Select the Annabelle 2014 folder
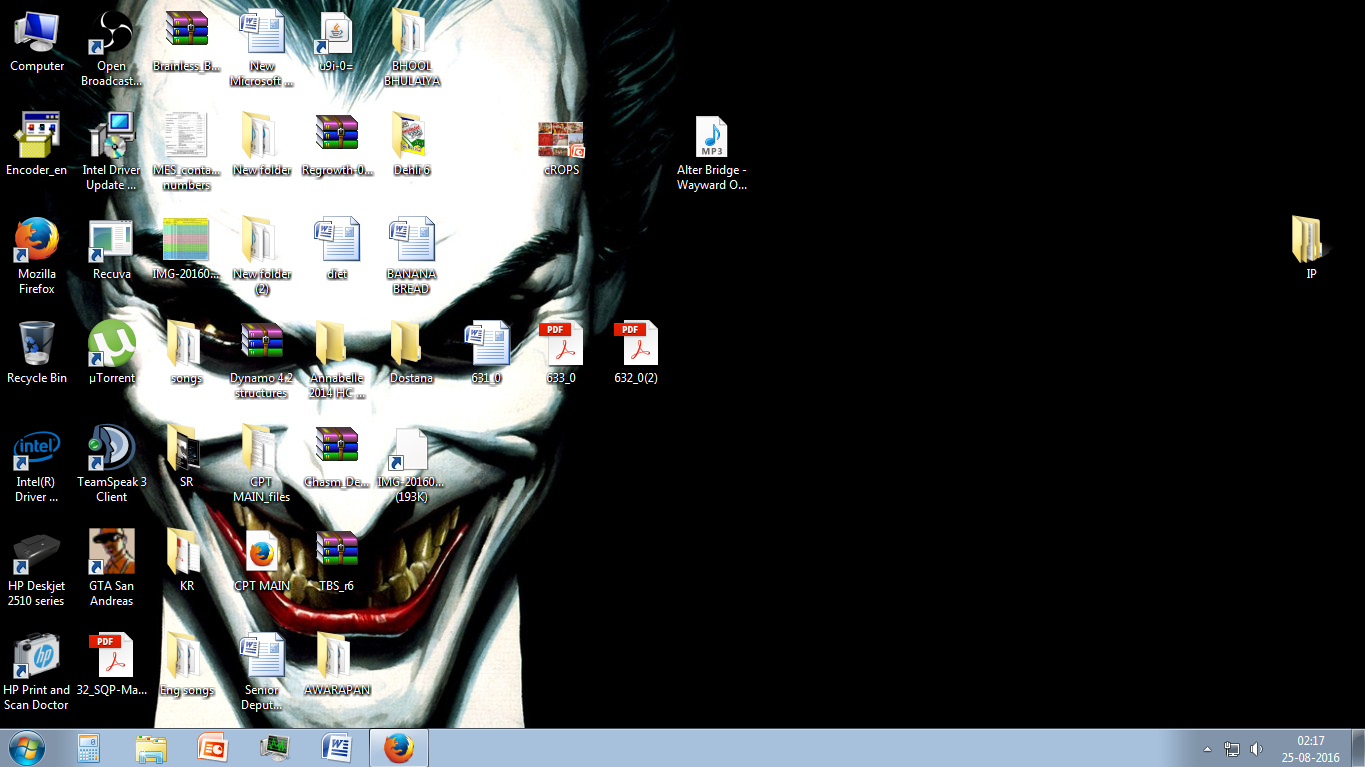The image size is (1365, 767). 337,360
